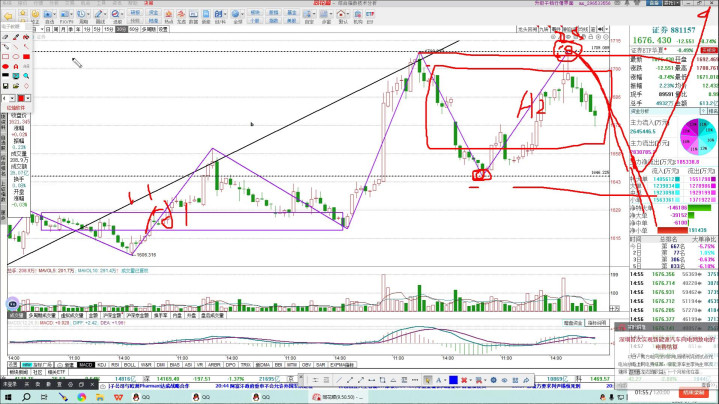Screen dimensions: 719x404
Task: Expand the globe icon dropdown arrow
Action: coord(242,15)
